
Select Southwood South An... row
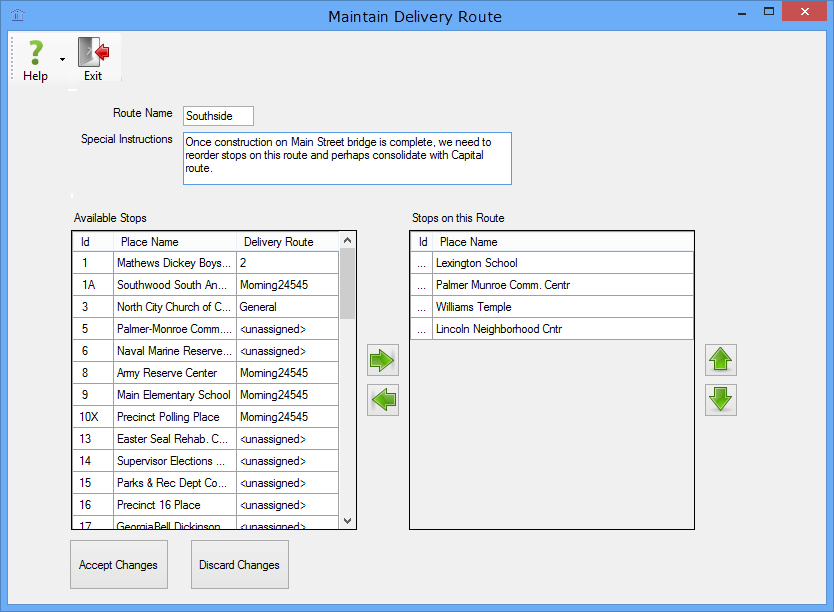[205, 285]
